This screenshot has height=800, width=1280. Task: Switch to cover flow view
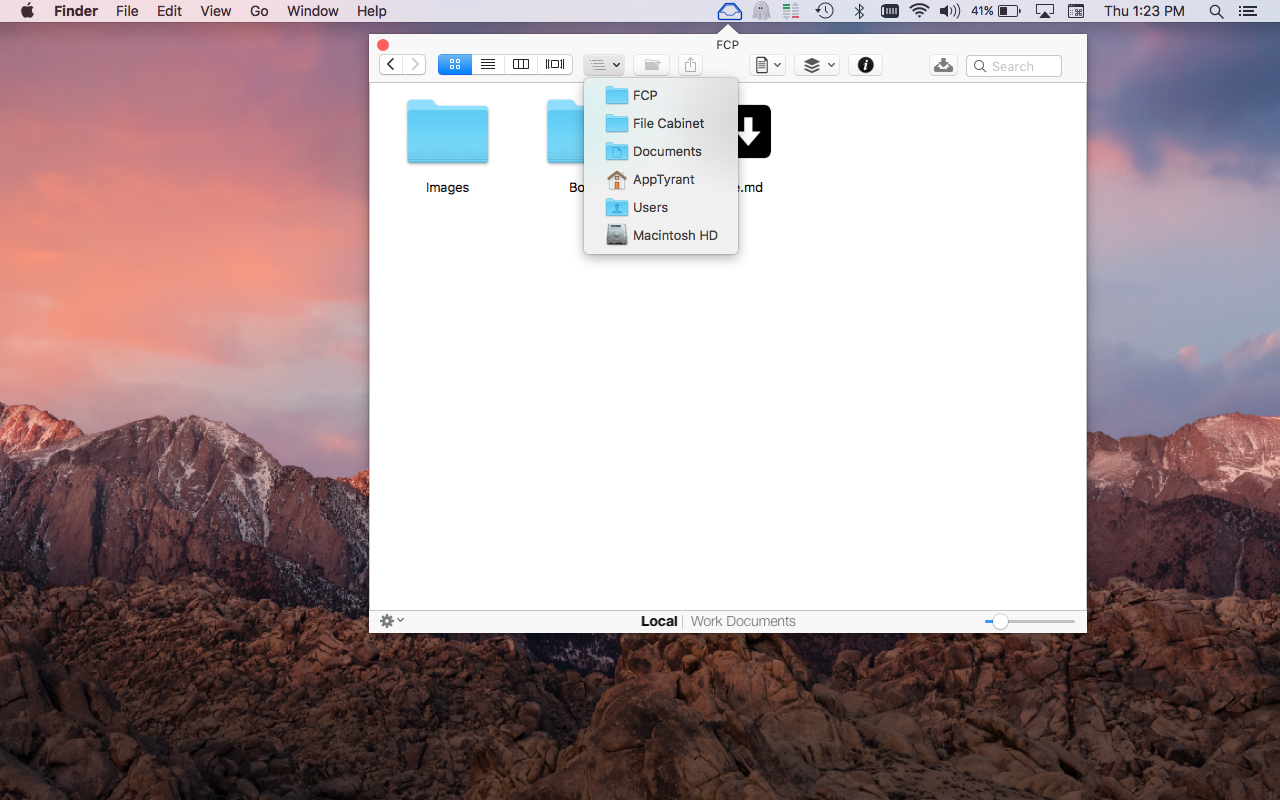[x=555, y=65]
